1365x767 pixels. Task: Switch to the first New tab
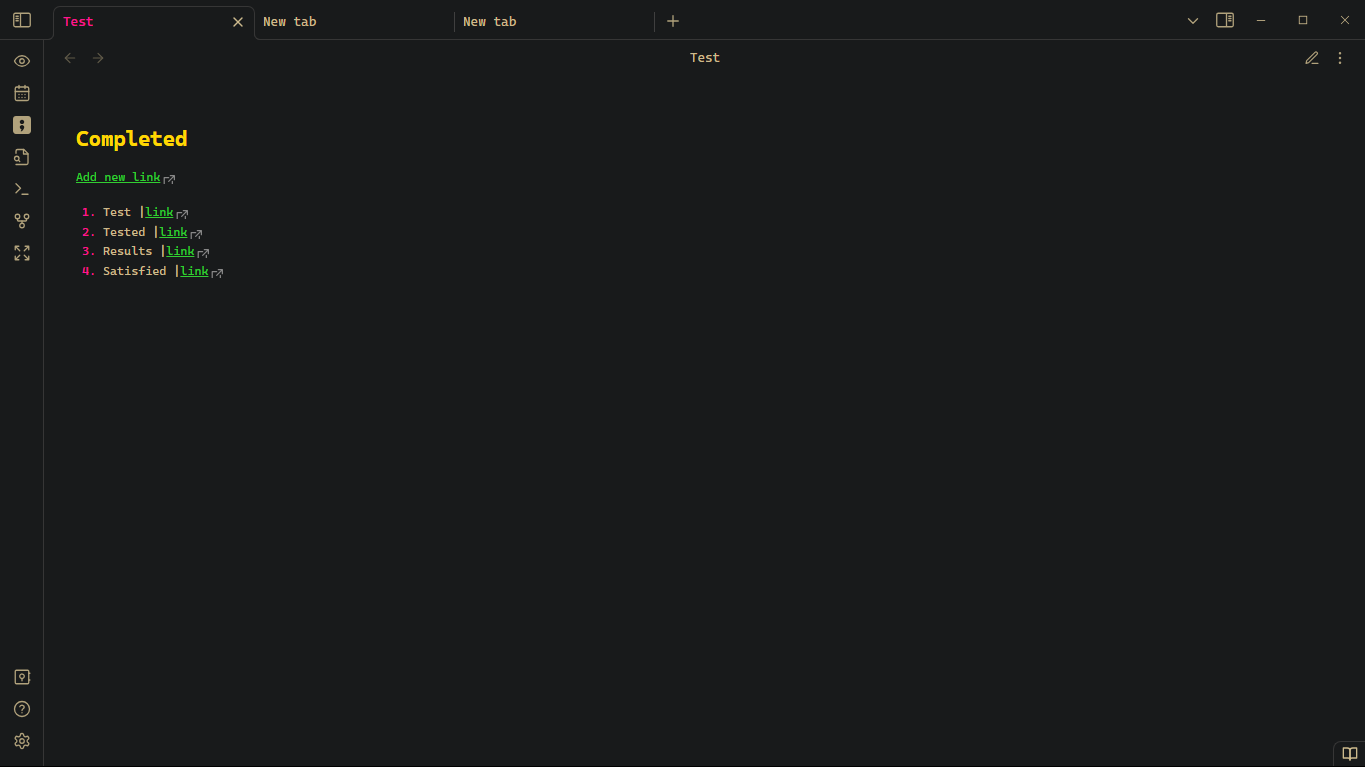point(354,21)
